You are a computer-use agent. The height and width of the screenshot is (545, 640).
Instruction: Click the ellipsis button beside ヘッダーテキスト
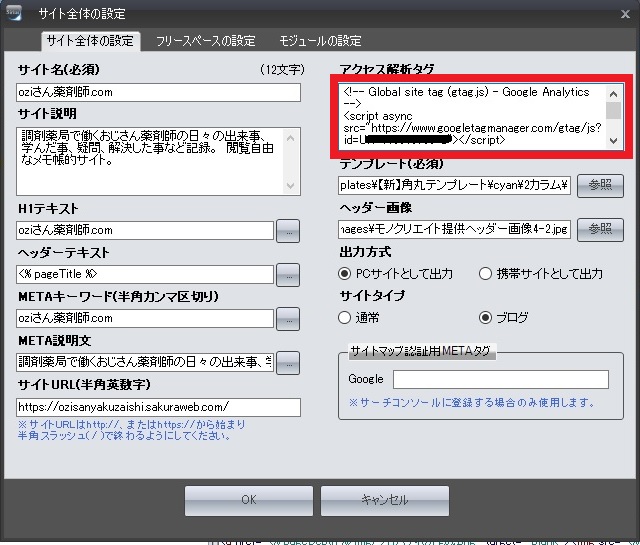click(288, 274)
